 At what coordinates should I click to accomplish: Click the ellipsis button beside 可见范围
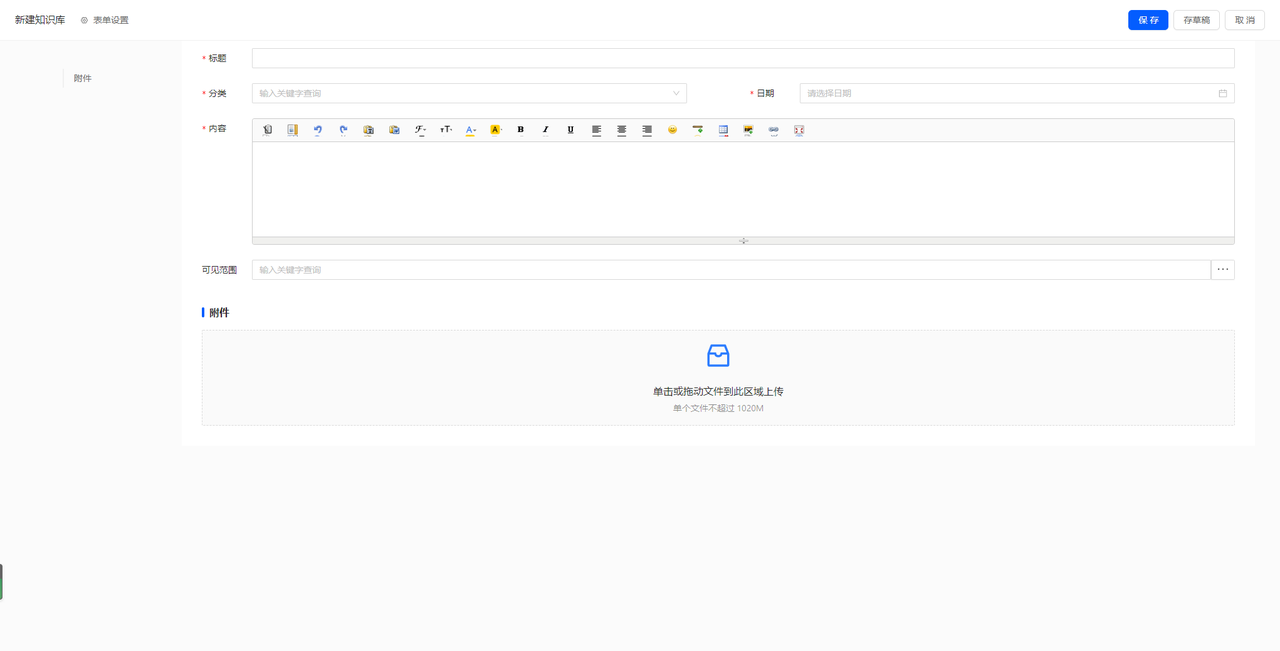1223,270
